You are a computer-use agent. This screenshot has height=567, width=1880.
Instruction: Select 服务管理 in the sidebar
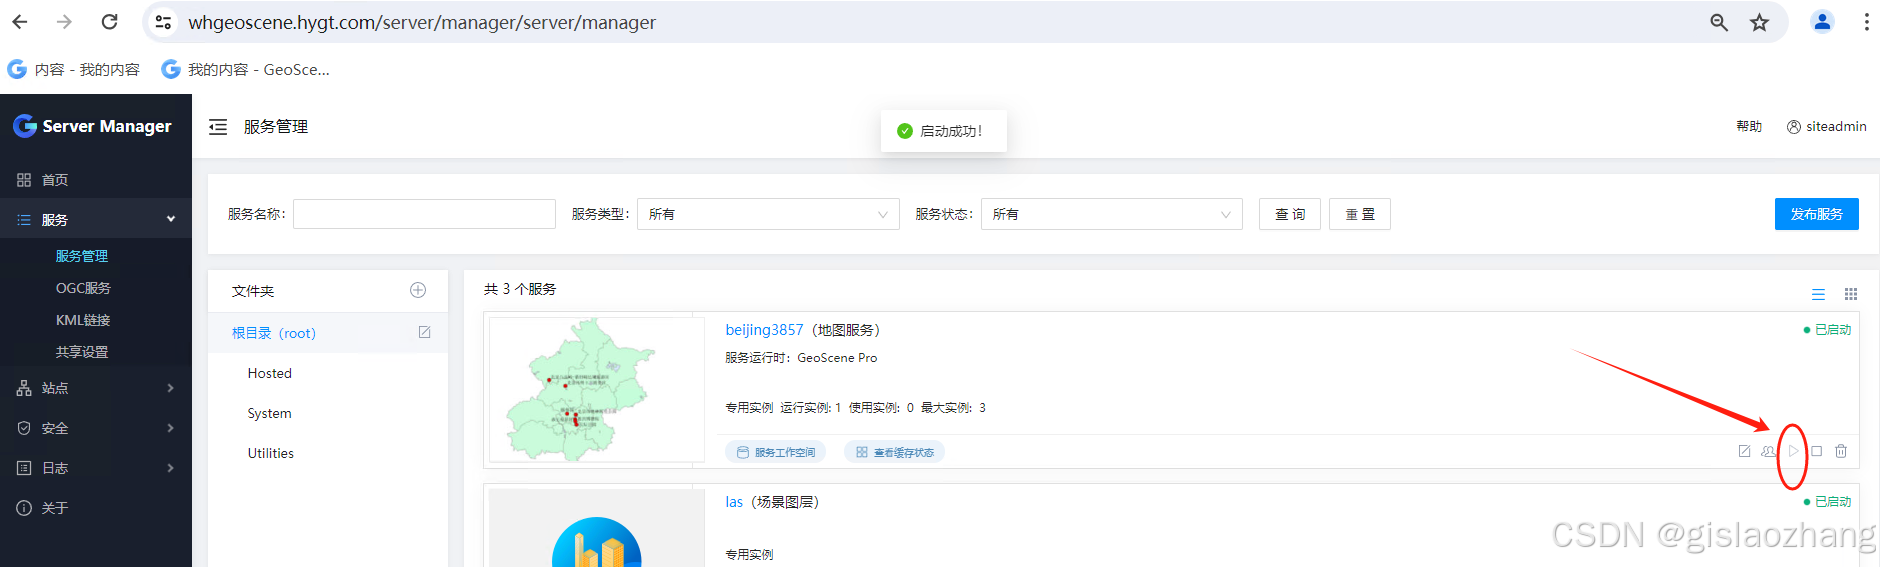82,256
